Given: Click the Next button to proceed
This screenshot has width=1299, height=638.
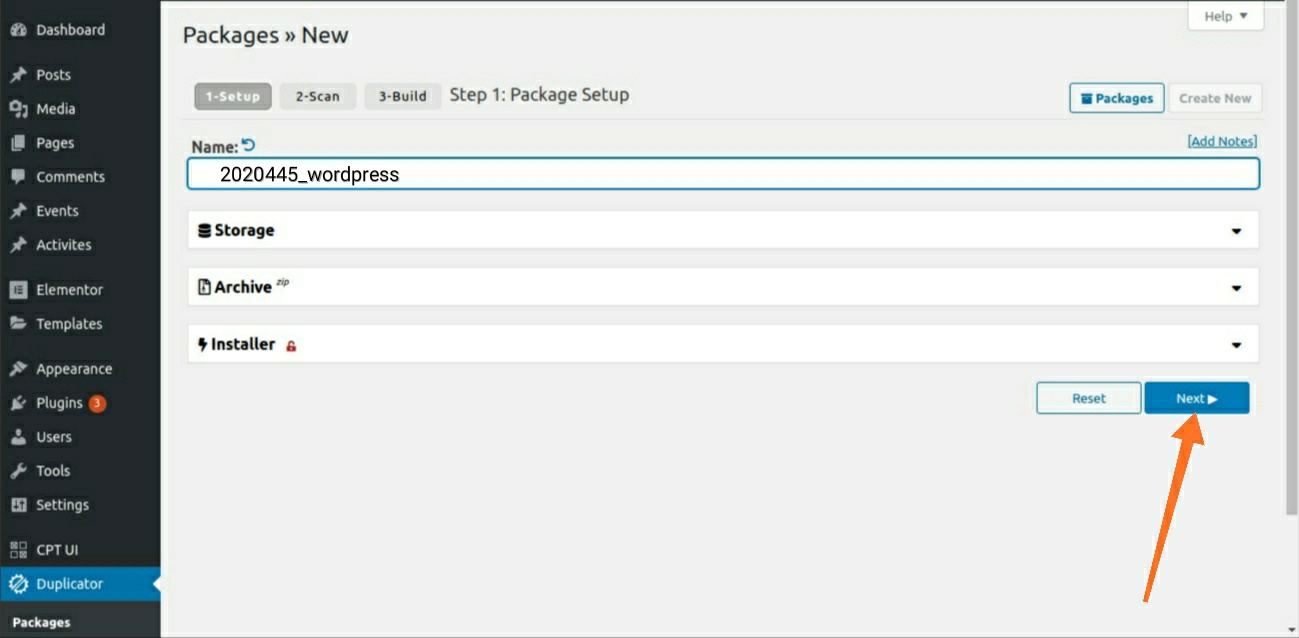Looking at the screenshot, I should [1196, 397].
